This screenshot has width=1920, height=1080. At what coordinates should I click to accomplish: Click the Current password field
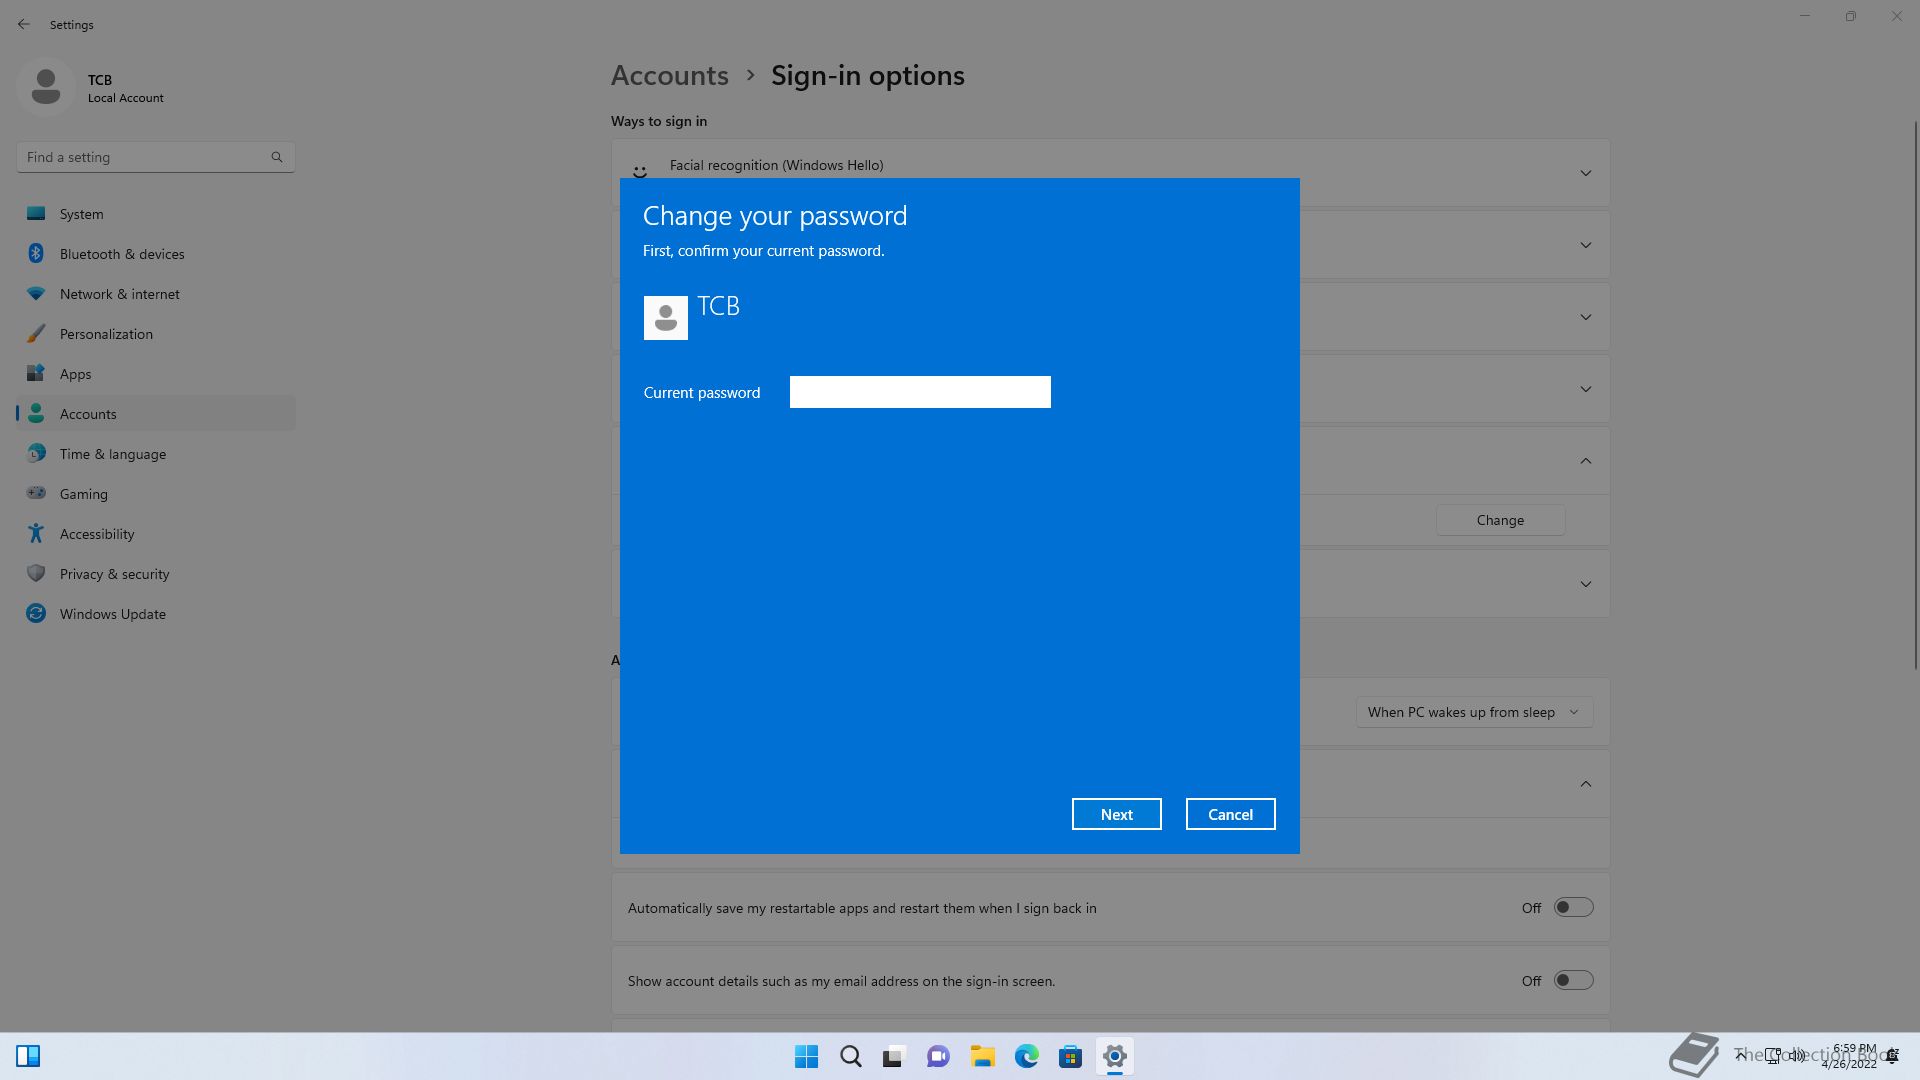920,392
